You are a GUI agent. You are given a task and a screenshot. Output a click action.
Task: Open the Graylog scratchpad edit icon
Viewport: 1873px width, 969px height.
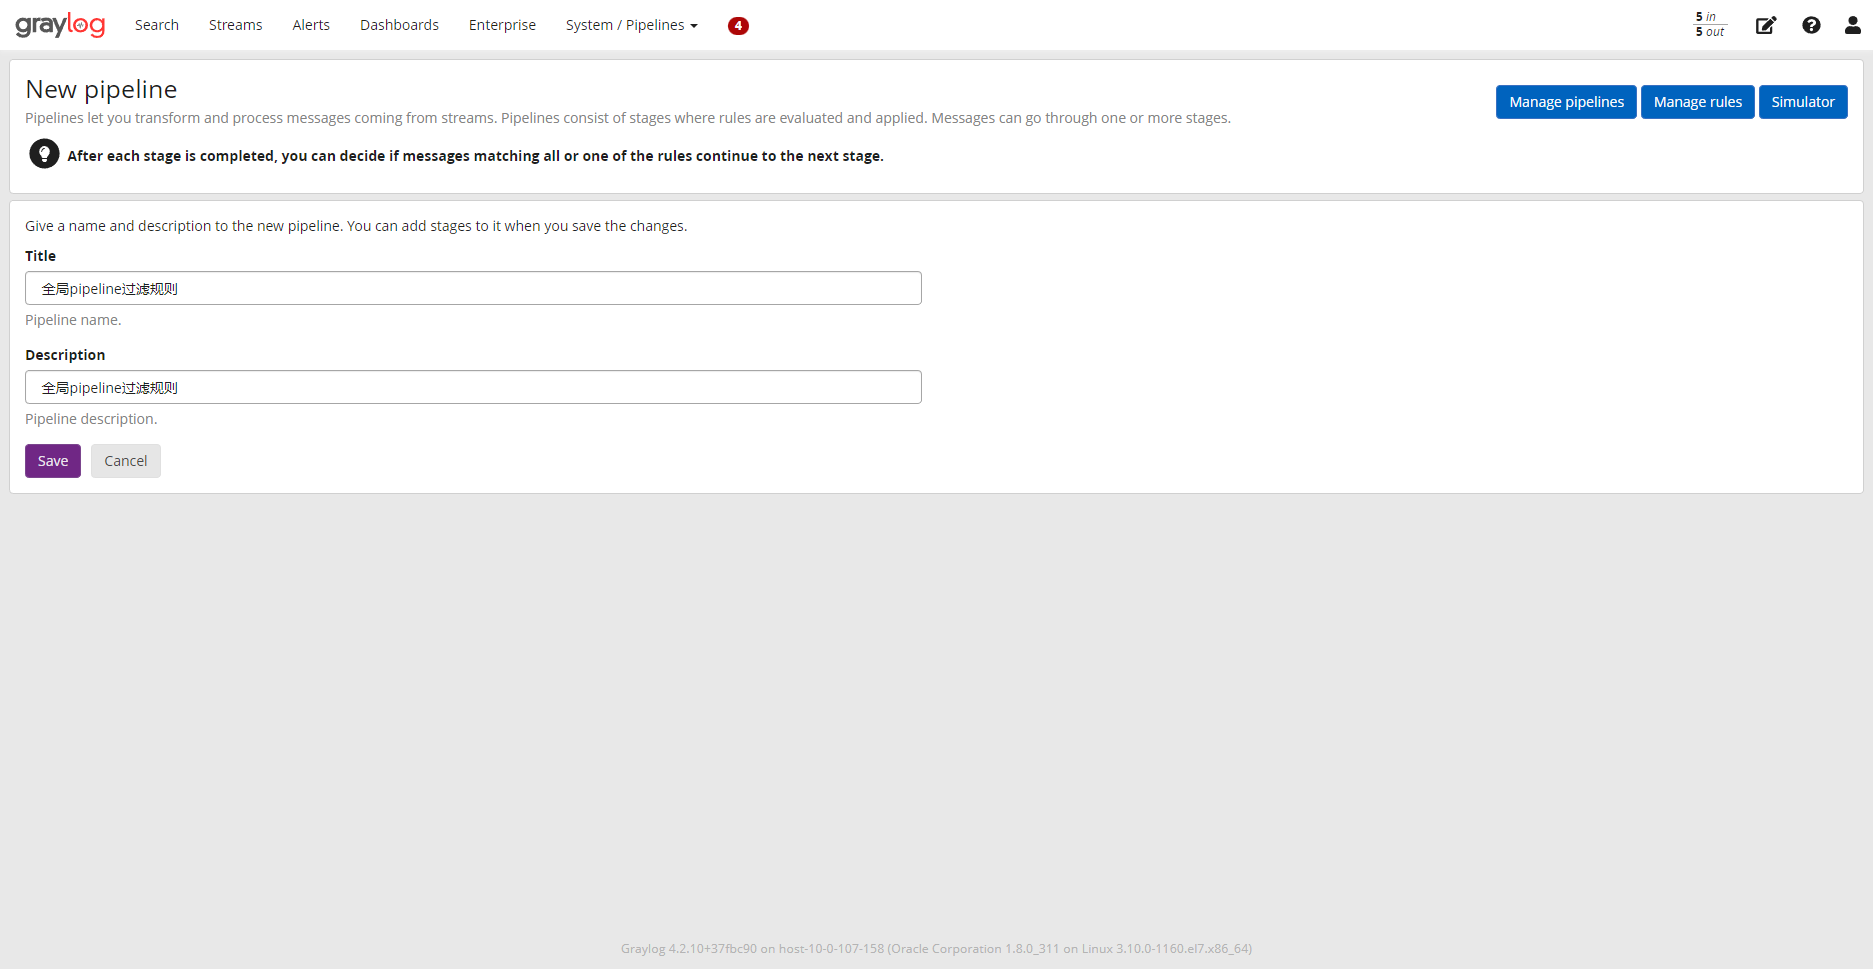point(1766,25)
